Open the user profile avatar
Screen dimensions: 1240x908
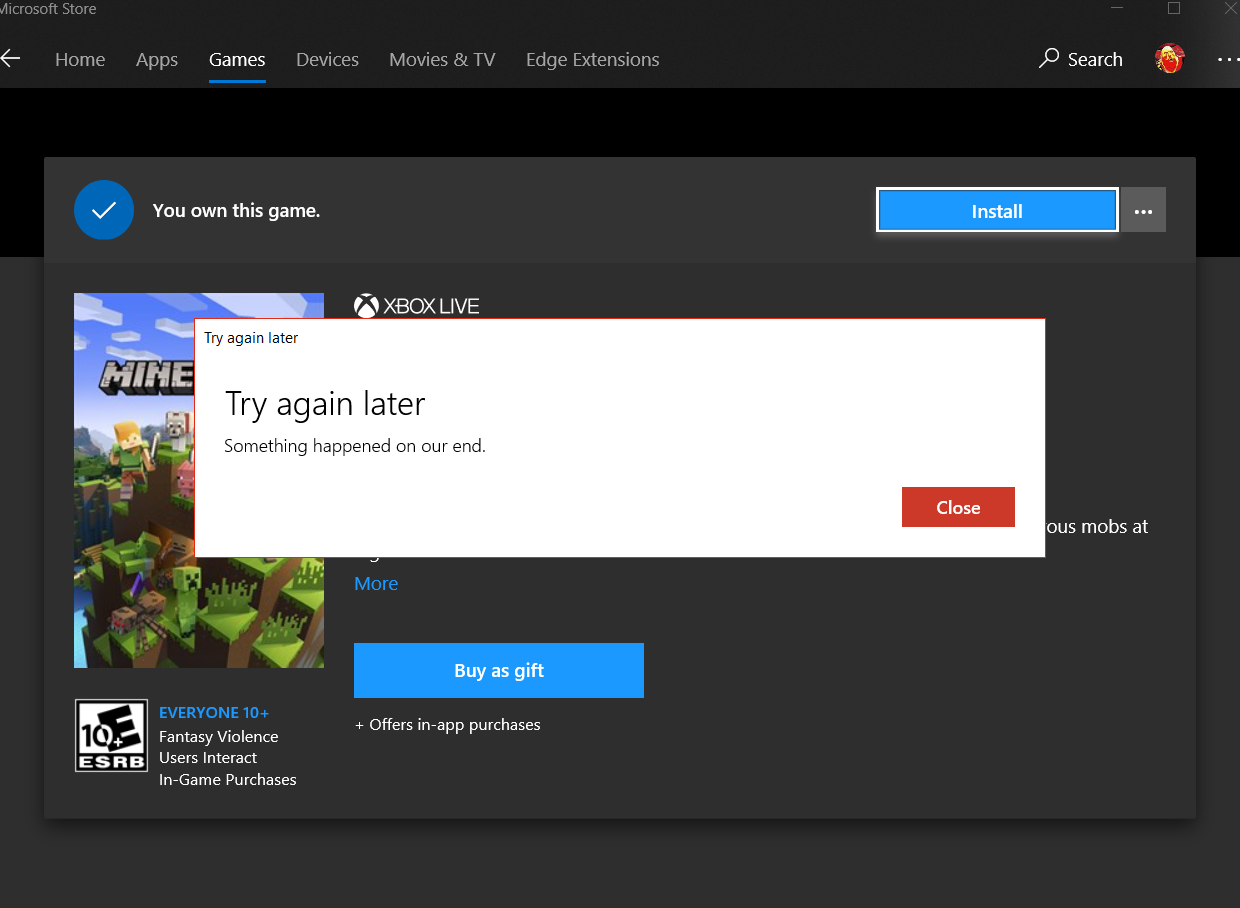(x=1169, y=59)
